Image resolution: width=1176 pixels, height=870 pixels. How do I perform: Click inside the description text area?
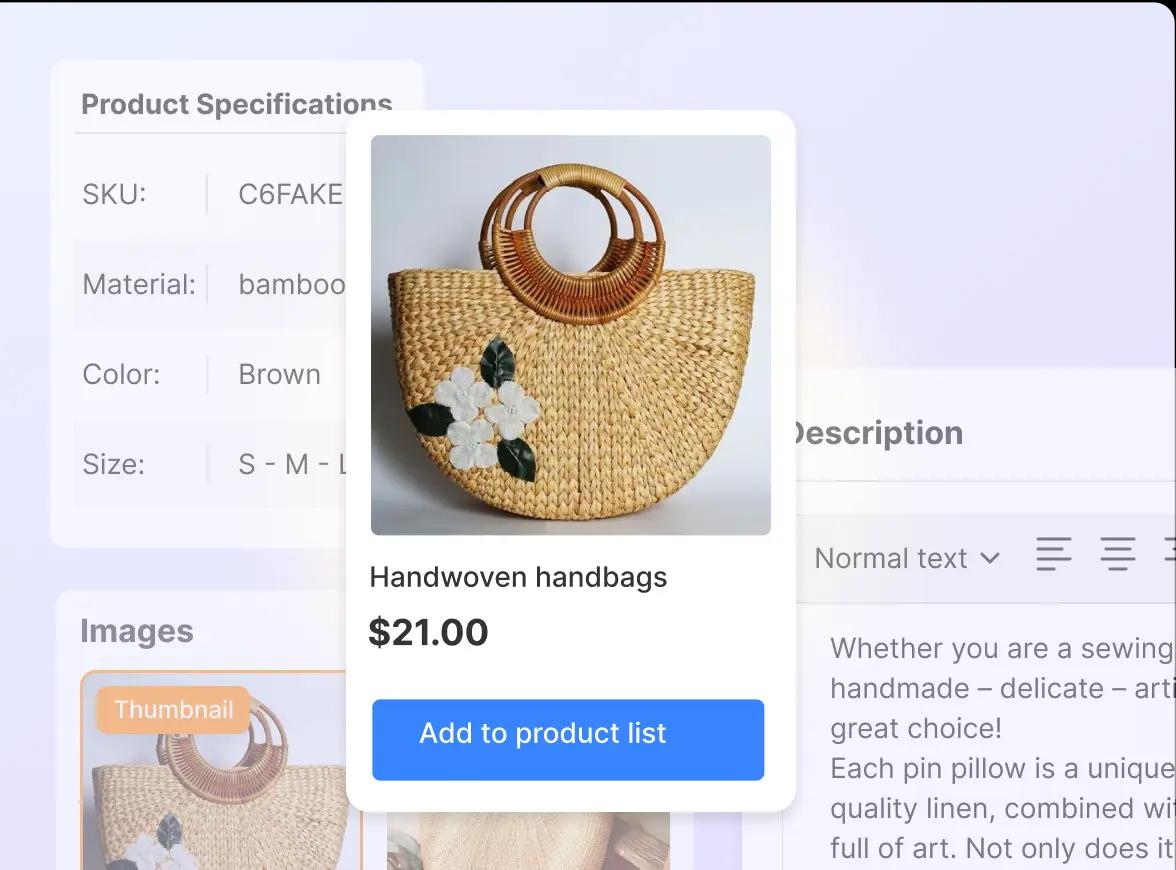[x=1000, y=728]
